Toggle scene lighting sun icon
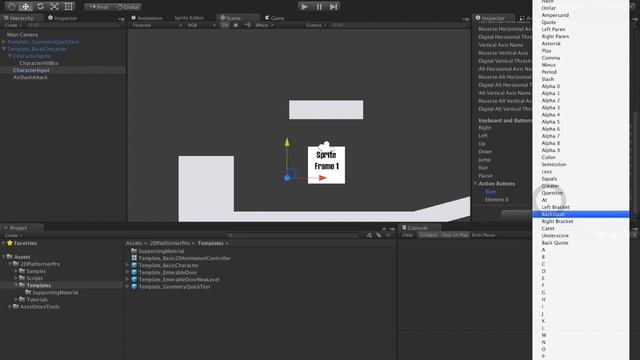Viewport: 640px width, 360px height. pyautogui.click(x=236, y=25)
